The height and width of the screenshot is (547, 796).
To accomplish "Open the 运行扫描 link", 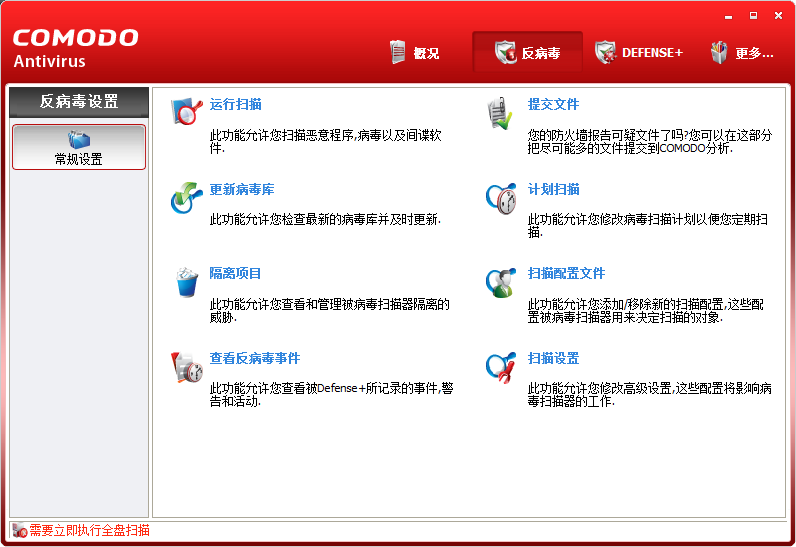I will coord(236,105).
